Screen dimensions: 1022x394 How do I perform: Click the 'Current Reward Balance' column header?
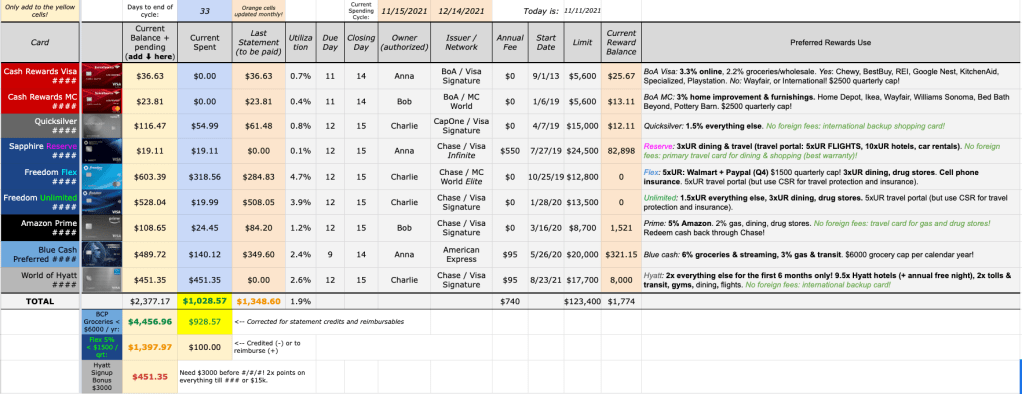point(620,42)
